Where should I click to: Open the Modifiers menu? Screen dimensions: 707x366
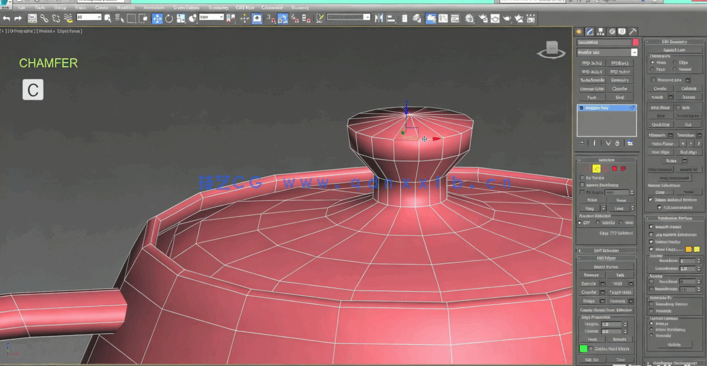click(x=126, y=8)
